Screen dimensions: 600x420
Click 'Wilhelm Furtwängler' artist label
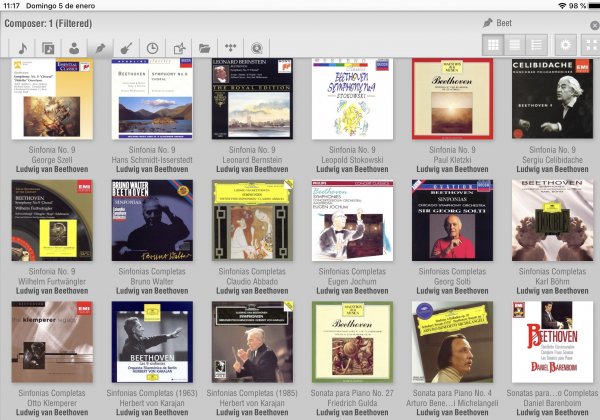point(52,282)
